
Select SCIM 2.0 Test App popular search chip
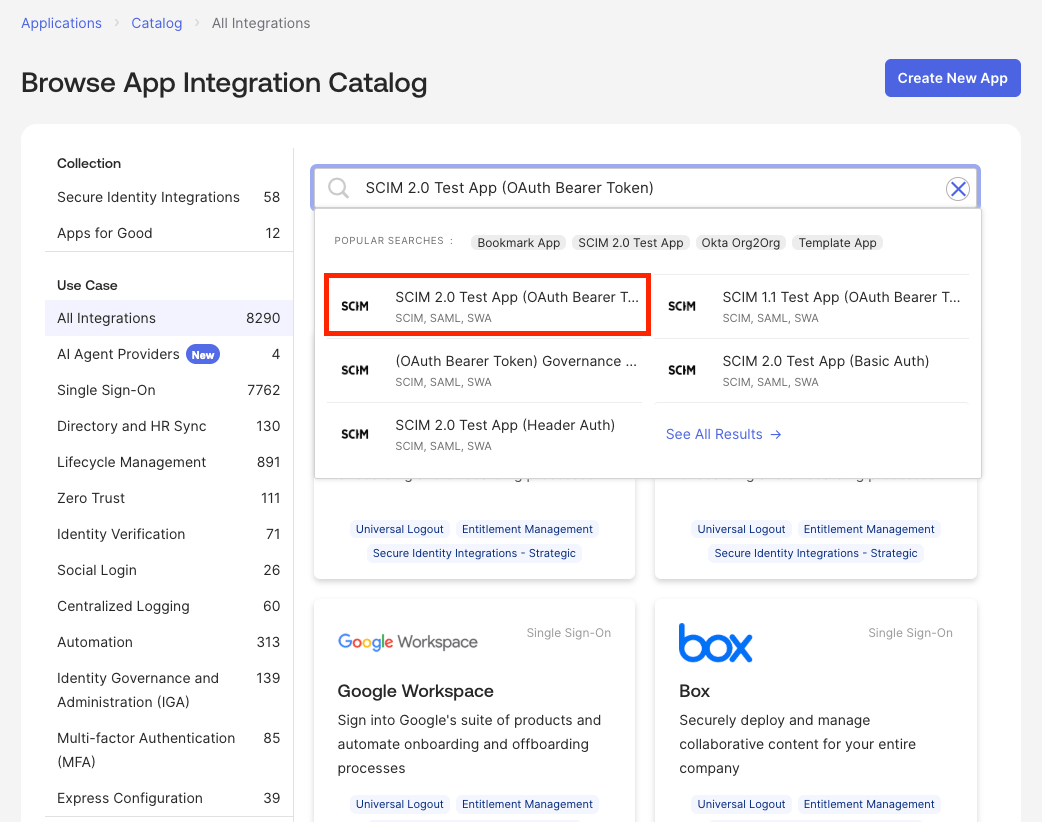pos(631,243)
